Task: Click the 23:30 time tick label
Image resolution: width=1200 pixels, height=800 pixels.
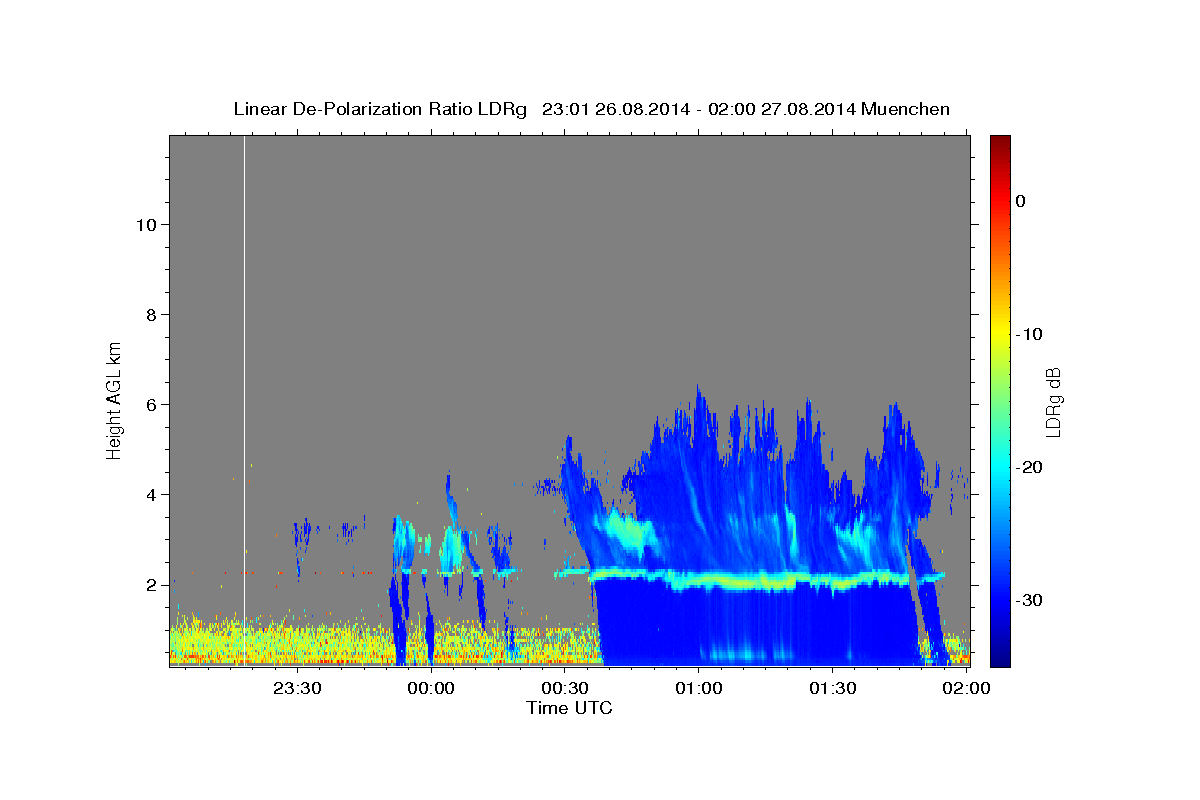Action: tap(298, 688)
